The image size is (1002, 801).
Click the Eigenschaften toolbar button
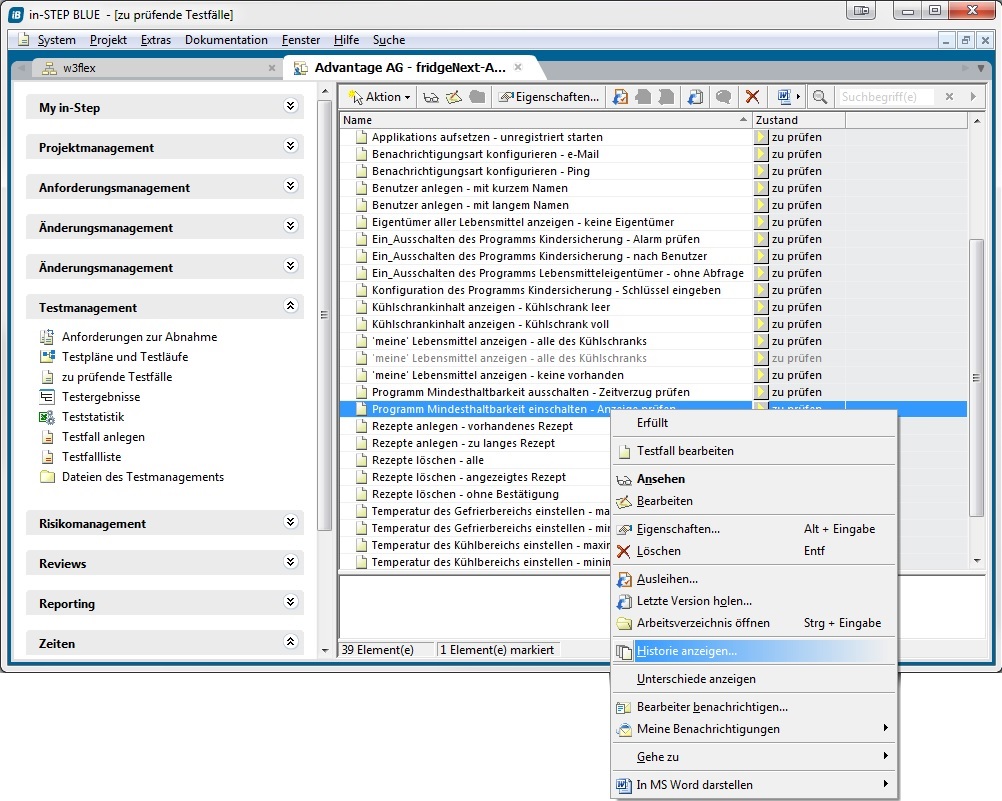tap(549, 97)
